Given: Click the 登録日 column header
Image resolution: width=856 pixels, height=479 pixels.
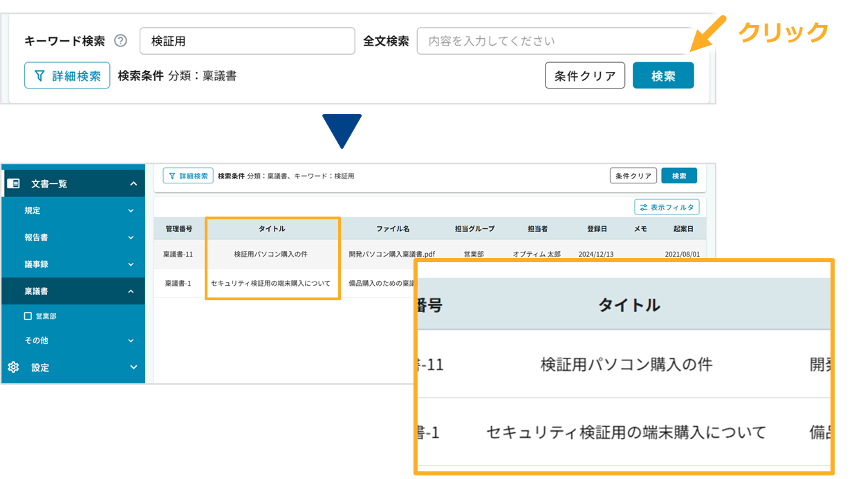Looking at the screenshot, I should 596,228.
